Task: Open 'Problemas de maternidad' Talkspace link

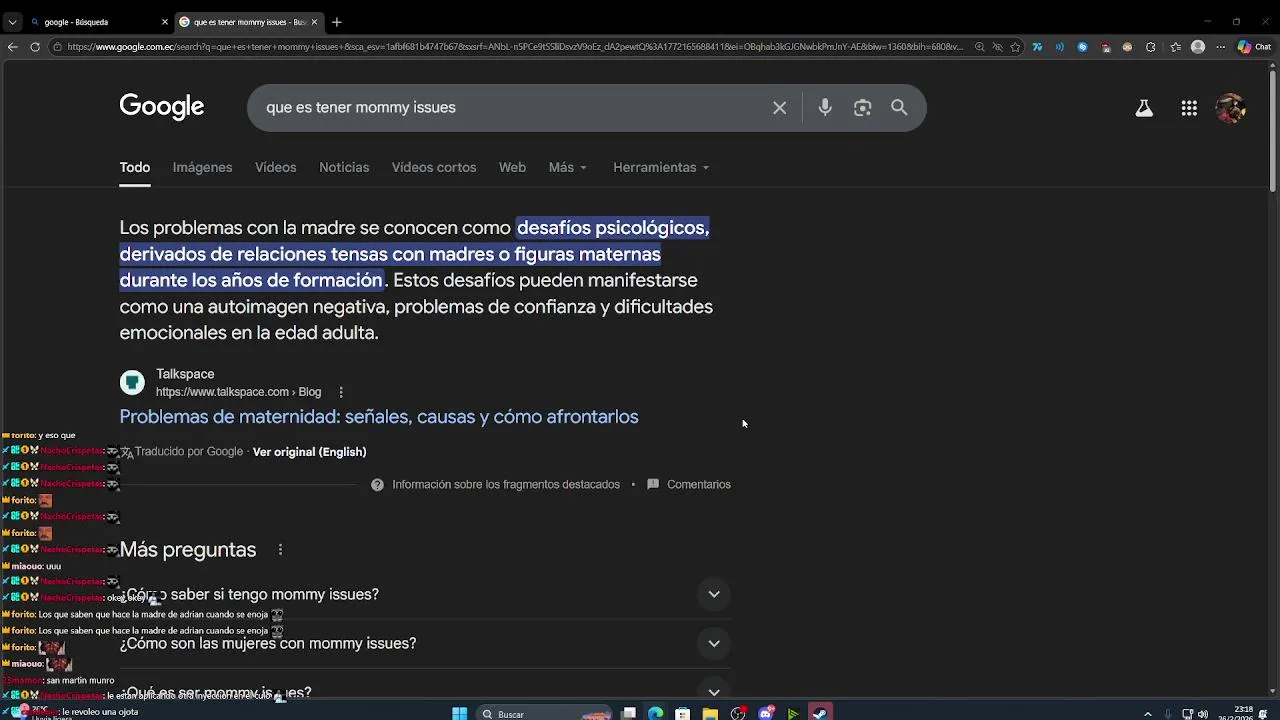Action: (379, 417)
